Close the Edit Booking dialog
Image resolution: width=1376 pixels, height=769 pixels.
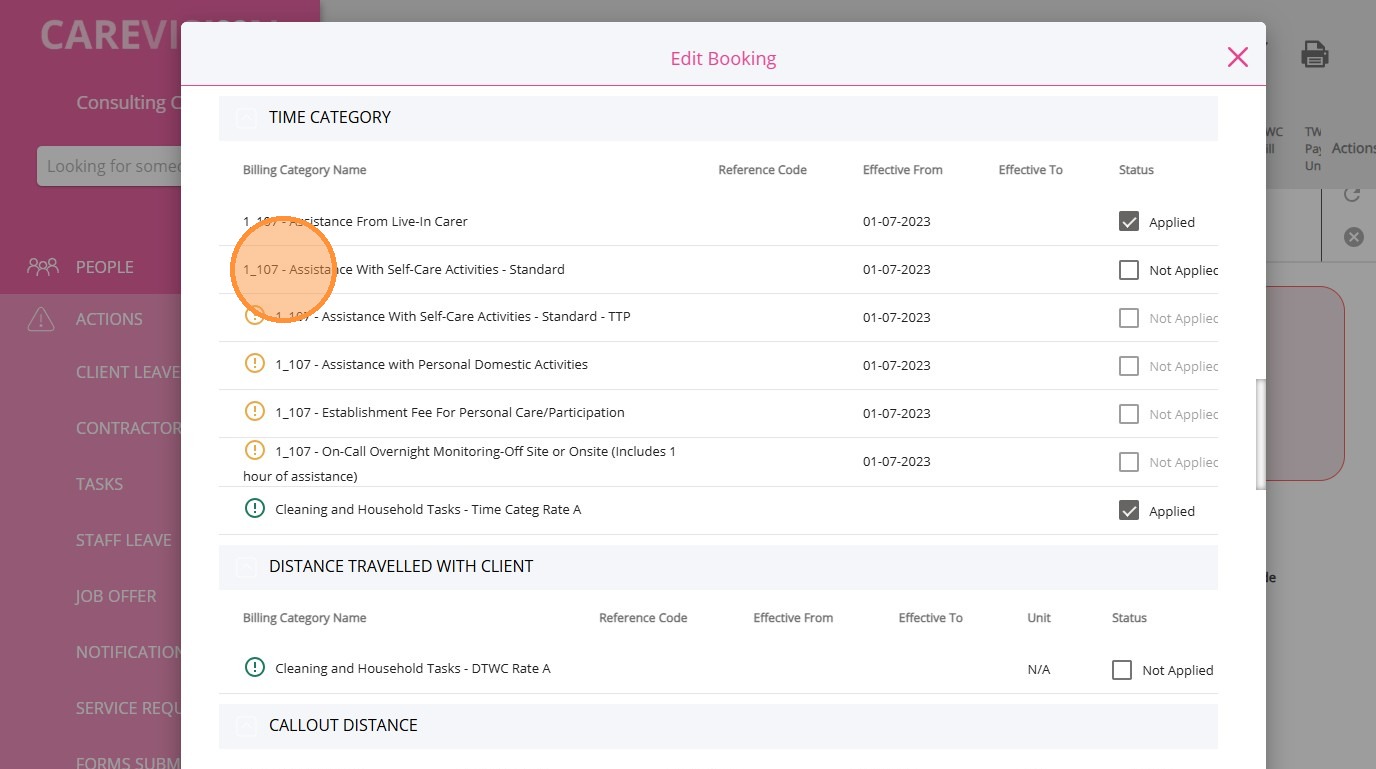(x=1237, y=57)
